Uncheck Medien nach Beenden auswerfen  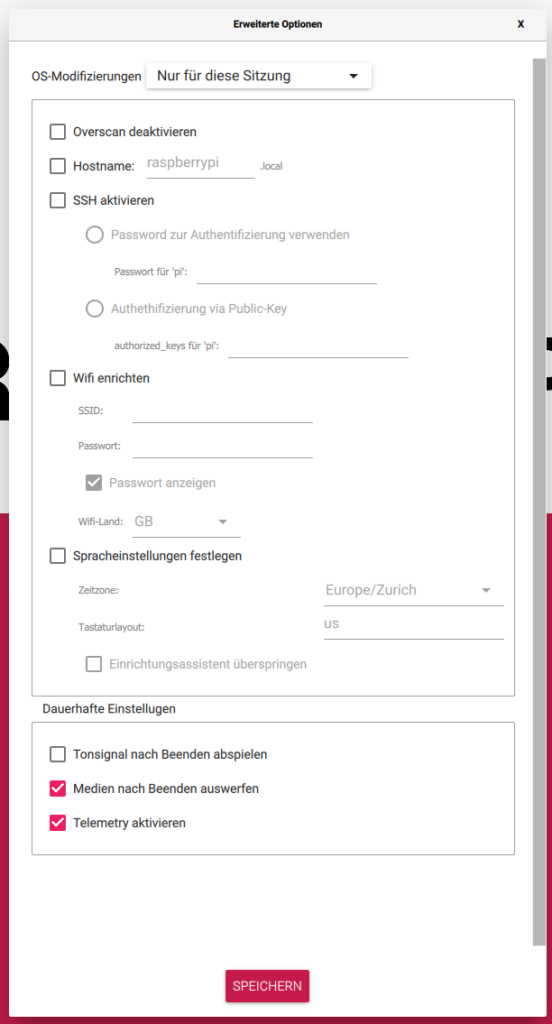pos(58,788)
